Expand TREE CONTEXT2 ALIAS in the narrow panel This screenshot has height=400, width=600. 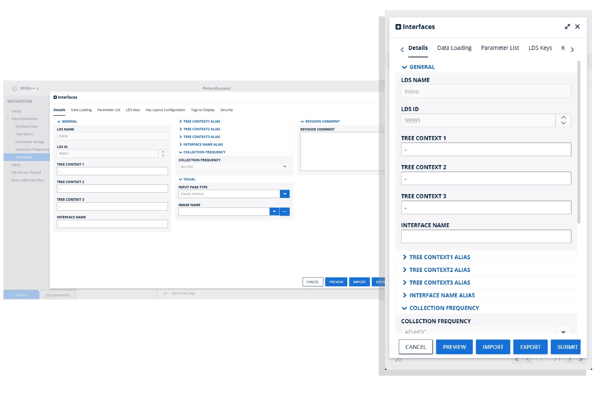pos(436,270)
